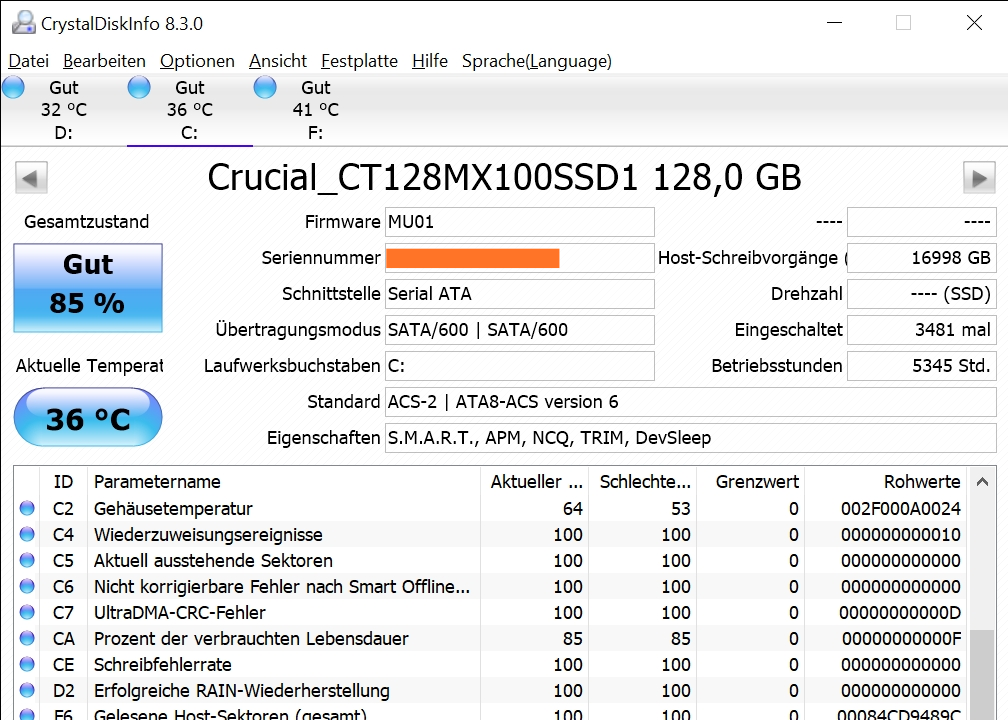Click the Eigenschaften features field
The image size is (1008, 720).
(x=690, y=438)
